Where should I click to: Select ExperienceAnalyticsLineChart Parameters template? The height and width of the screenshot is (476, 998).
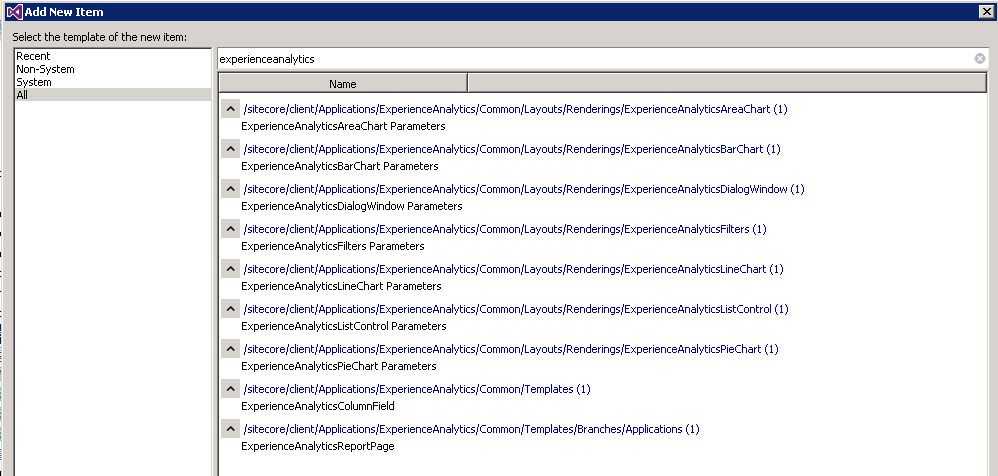pos(341,286)
